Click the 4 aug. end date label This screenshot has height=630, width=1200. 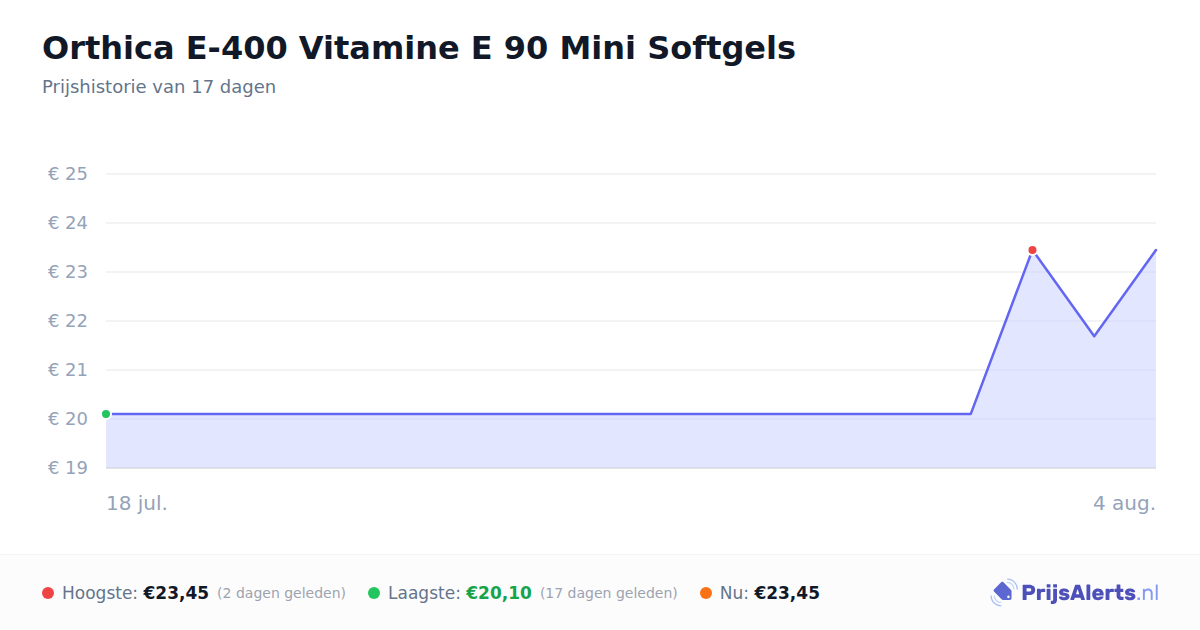[x=1124, y=503]
